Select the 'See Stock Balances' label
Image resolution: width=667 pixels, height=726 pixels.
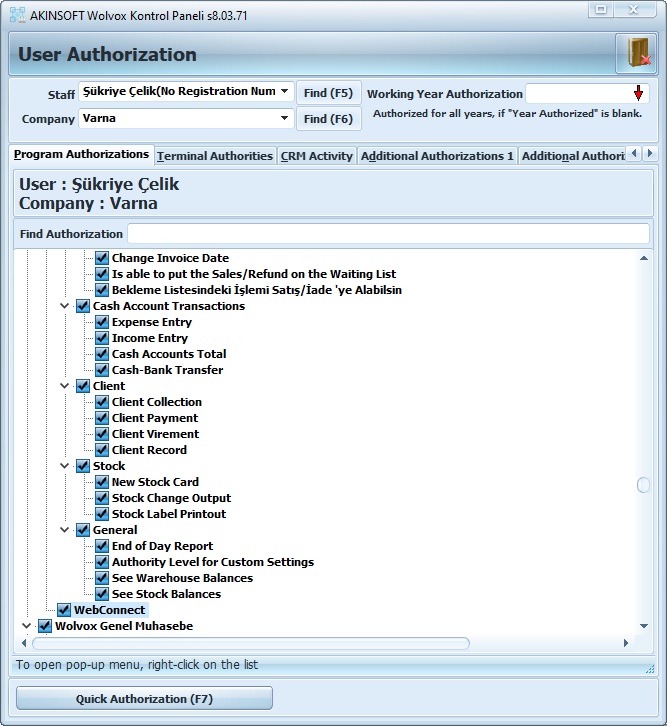click(x=166, y=594)
